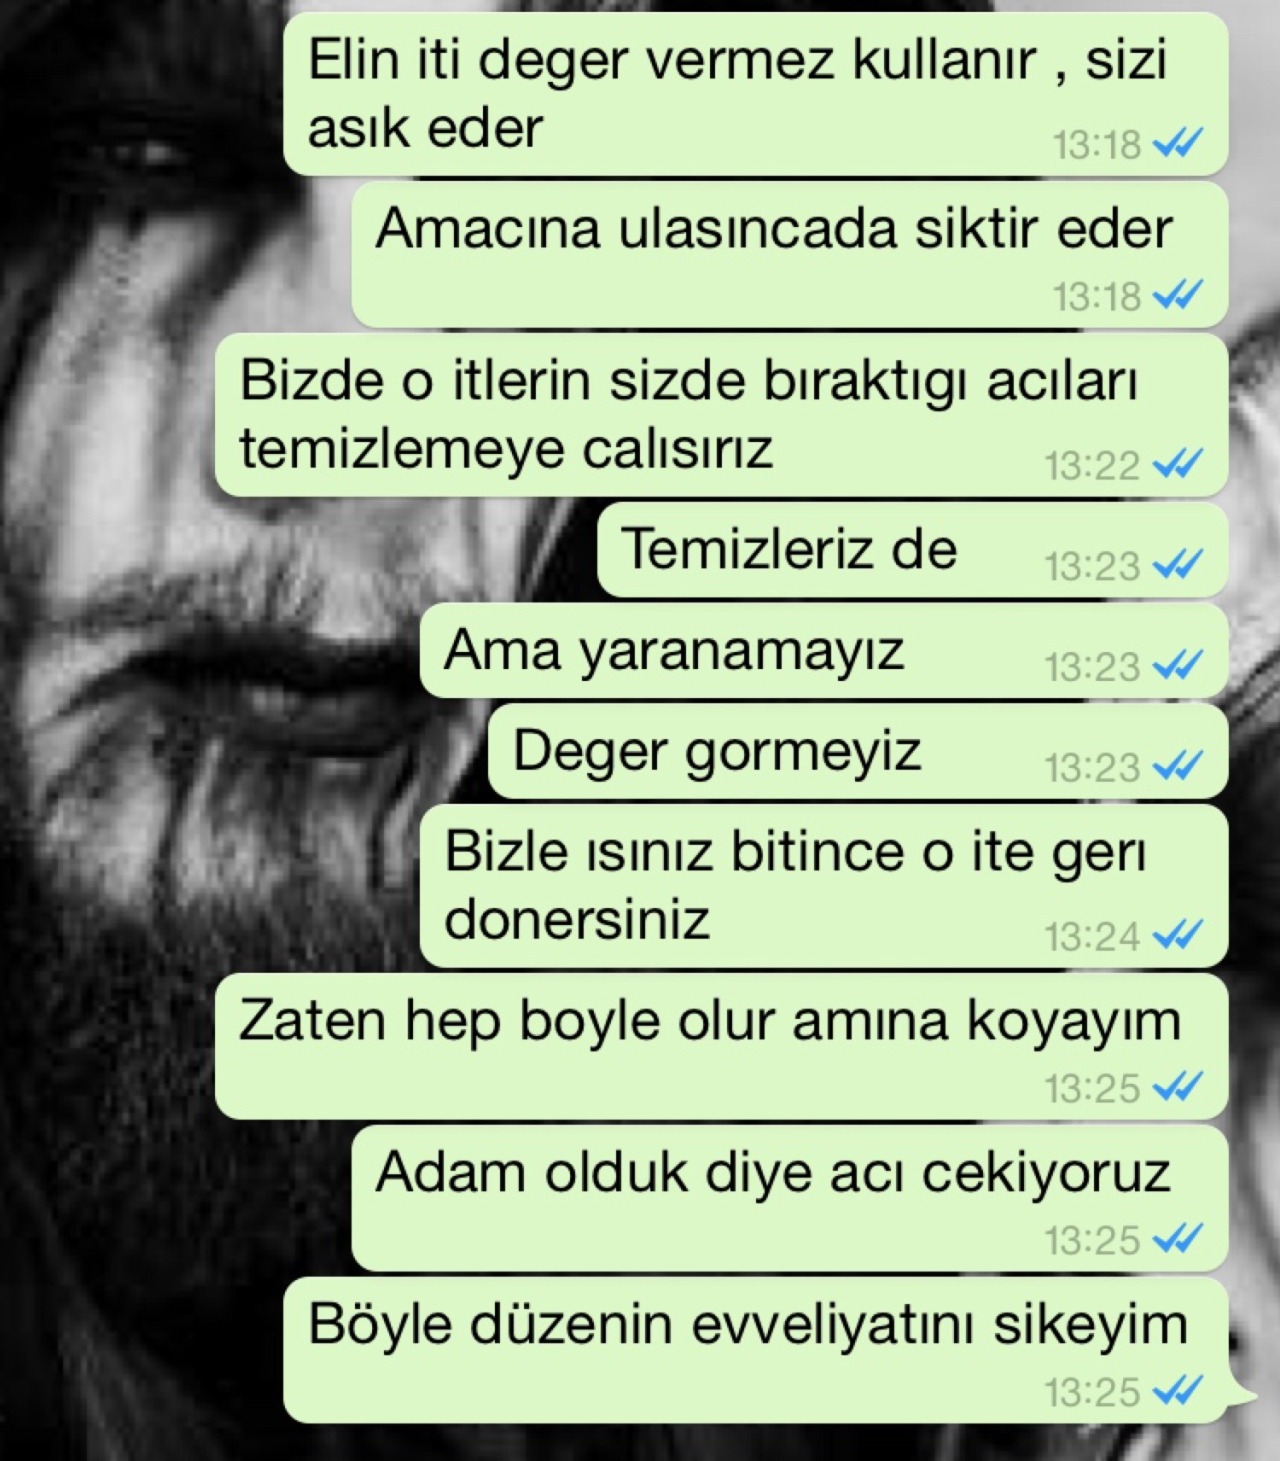Tap the double check of the 13:24 message
1280x1461 pixels.
(1177, 936)
